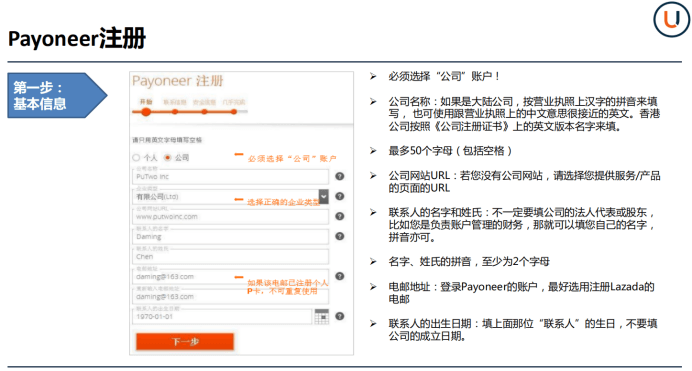Click the 公司网站URL bullet text
Viewport: 692px width, 371px height.
click(524, 182)
